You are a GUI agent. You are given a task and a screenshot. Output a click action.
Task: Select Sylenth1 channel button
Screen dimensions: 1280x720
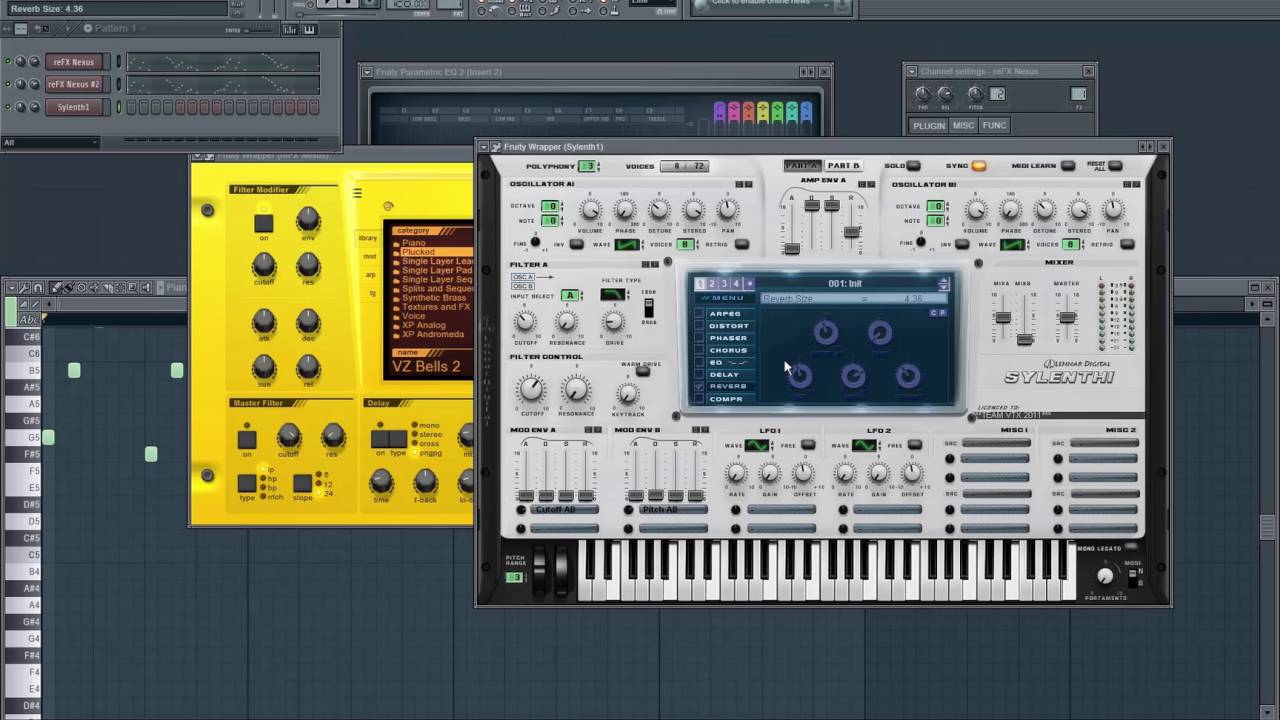coord(75,107)
